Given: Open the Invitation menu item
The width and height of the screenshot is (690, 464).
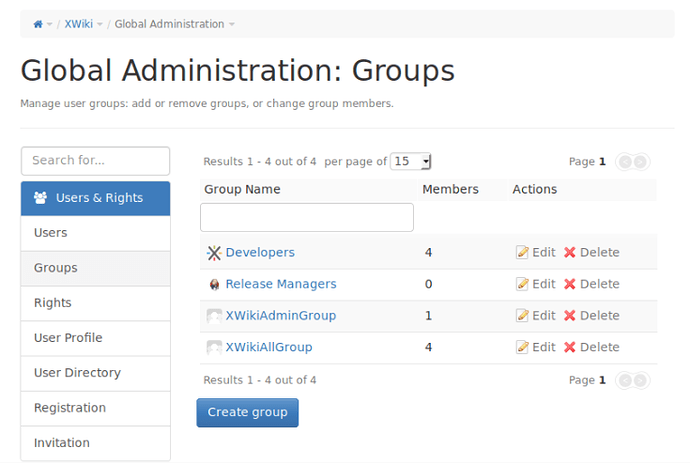Looking at the screenshot, I should point(95,443).
